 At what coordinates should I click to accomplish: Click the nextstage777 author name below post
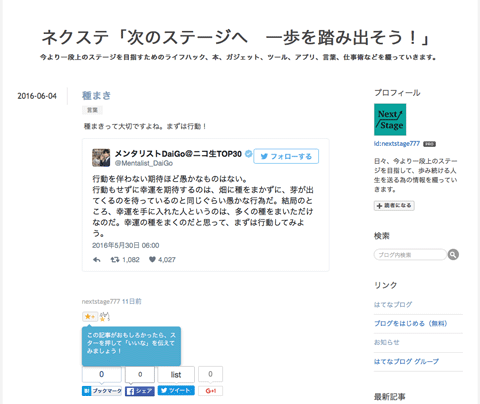101,302
